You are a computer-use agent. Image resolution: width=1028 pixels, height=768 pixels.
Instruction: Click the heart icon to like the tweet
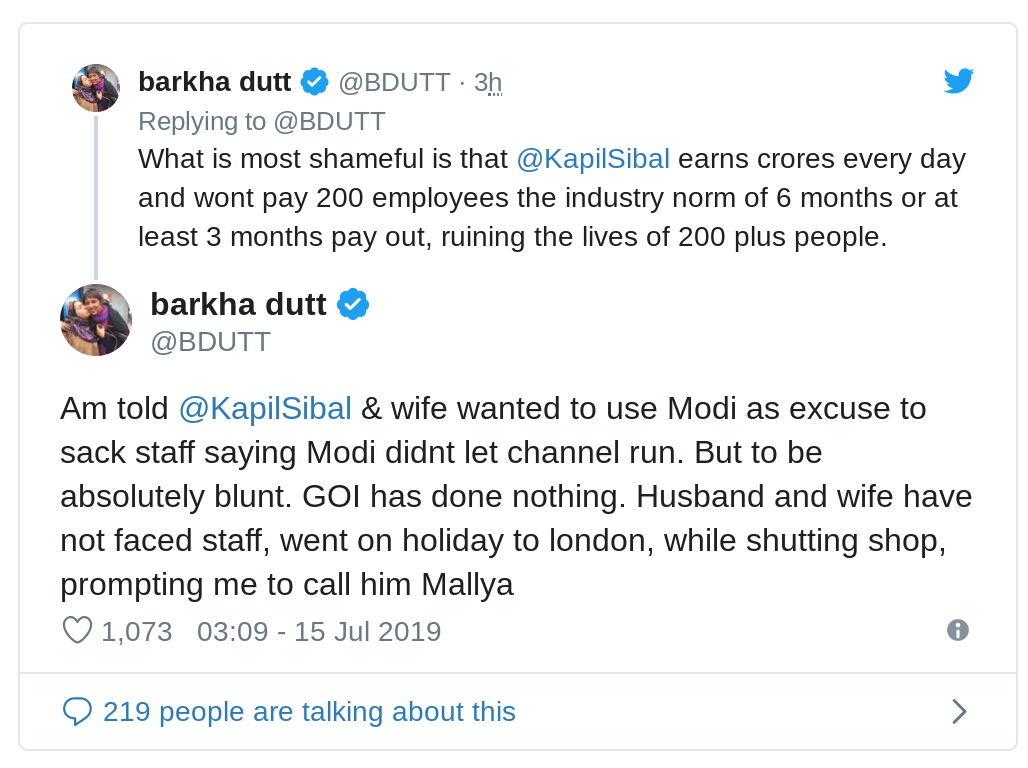tap(77, 631)
